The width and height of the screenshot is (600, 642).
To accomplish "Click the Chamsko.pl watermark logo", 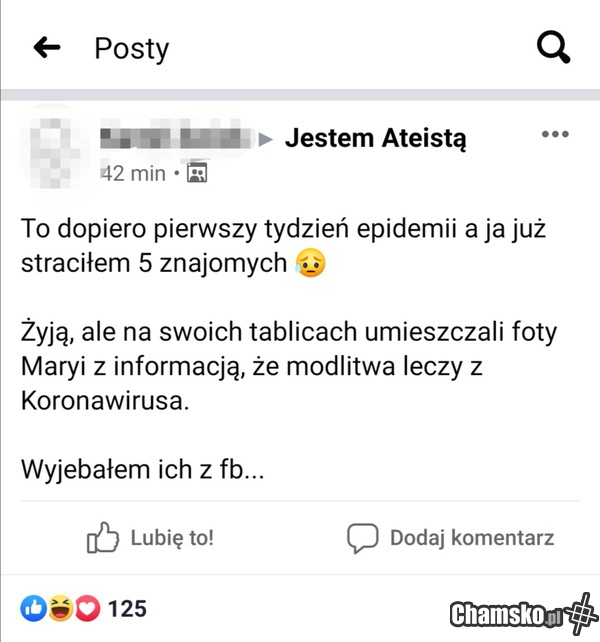I will click(x=524, y=614).
